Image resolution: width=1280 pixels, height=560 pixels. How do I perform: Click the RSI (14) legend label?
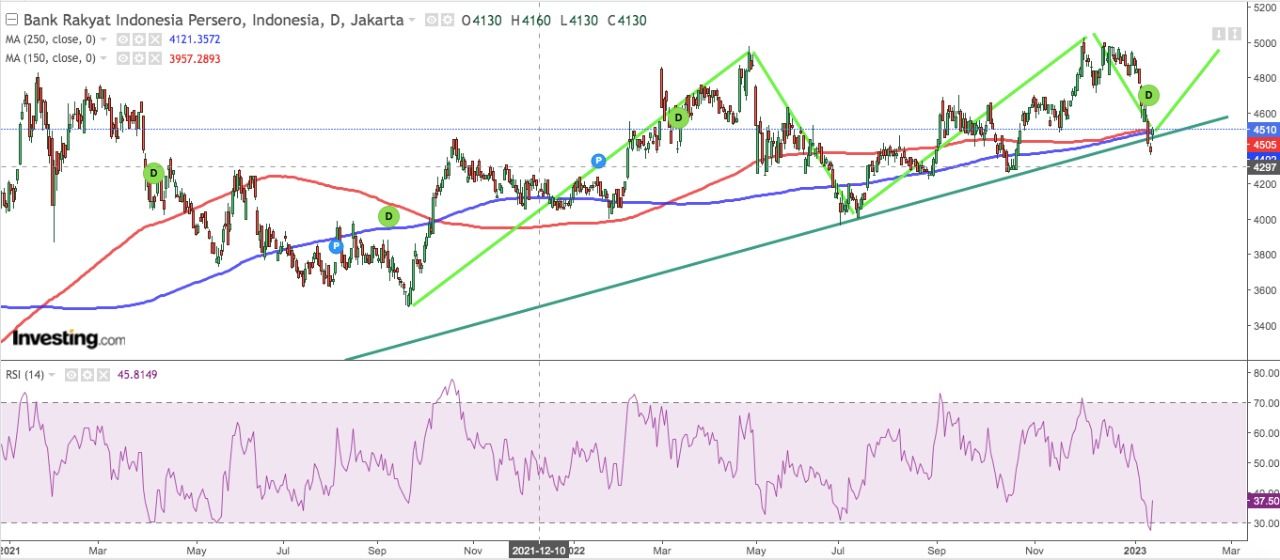[25, 375]
